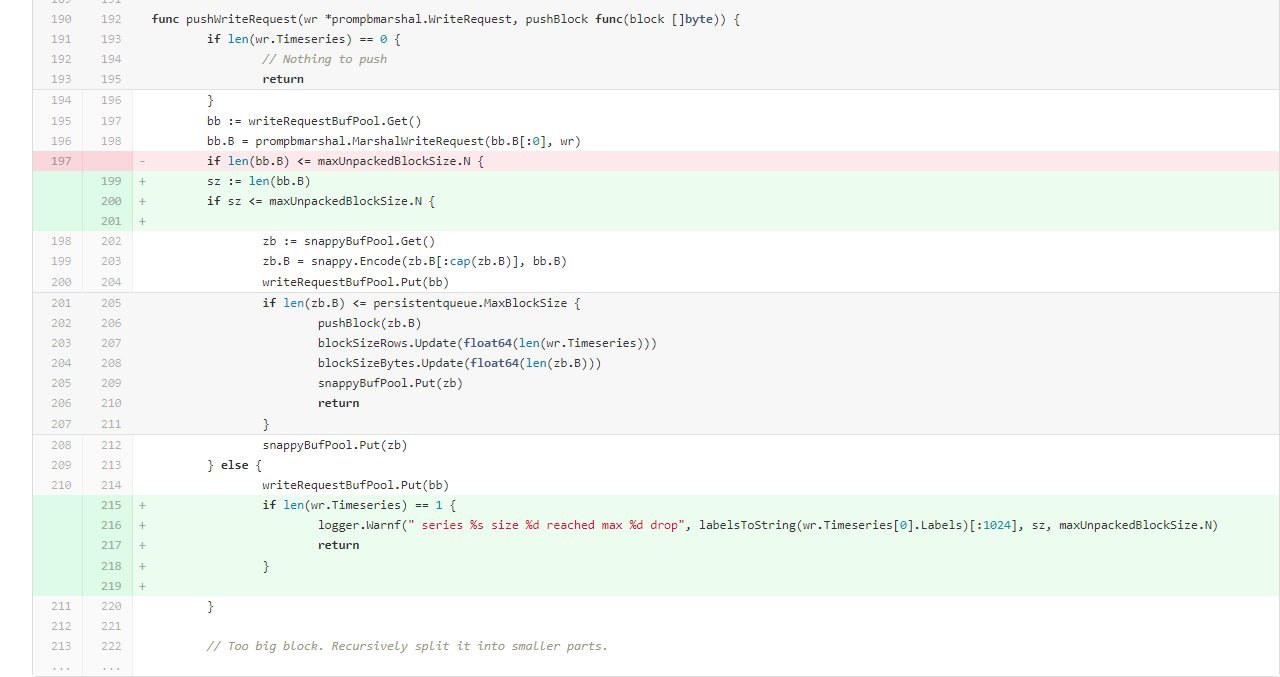
Task: Click the "+" marker next to line 217
Action: pos(141,545)
